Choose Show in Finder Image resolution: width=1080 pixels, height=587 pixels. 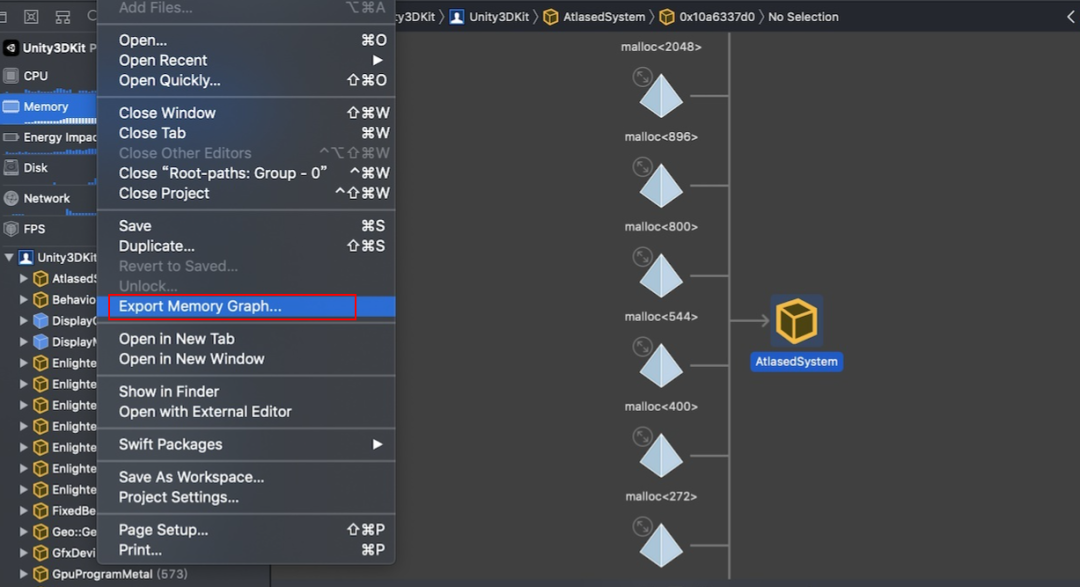(x=246, y=391)
